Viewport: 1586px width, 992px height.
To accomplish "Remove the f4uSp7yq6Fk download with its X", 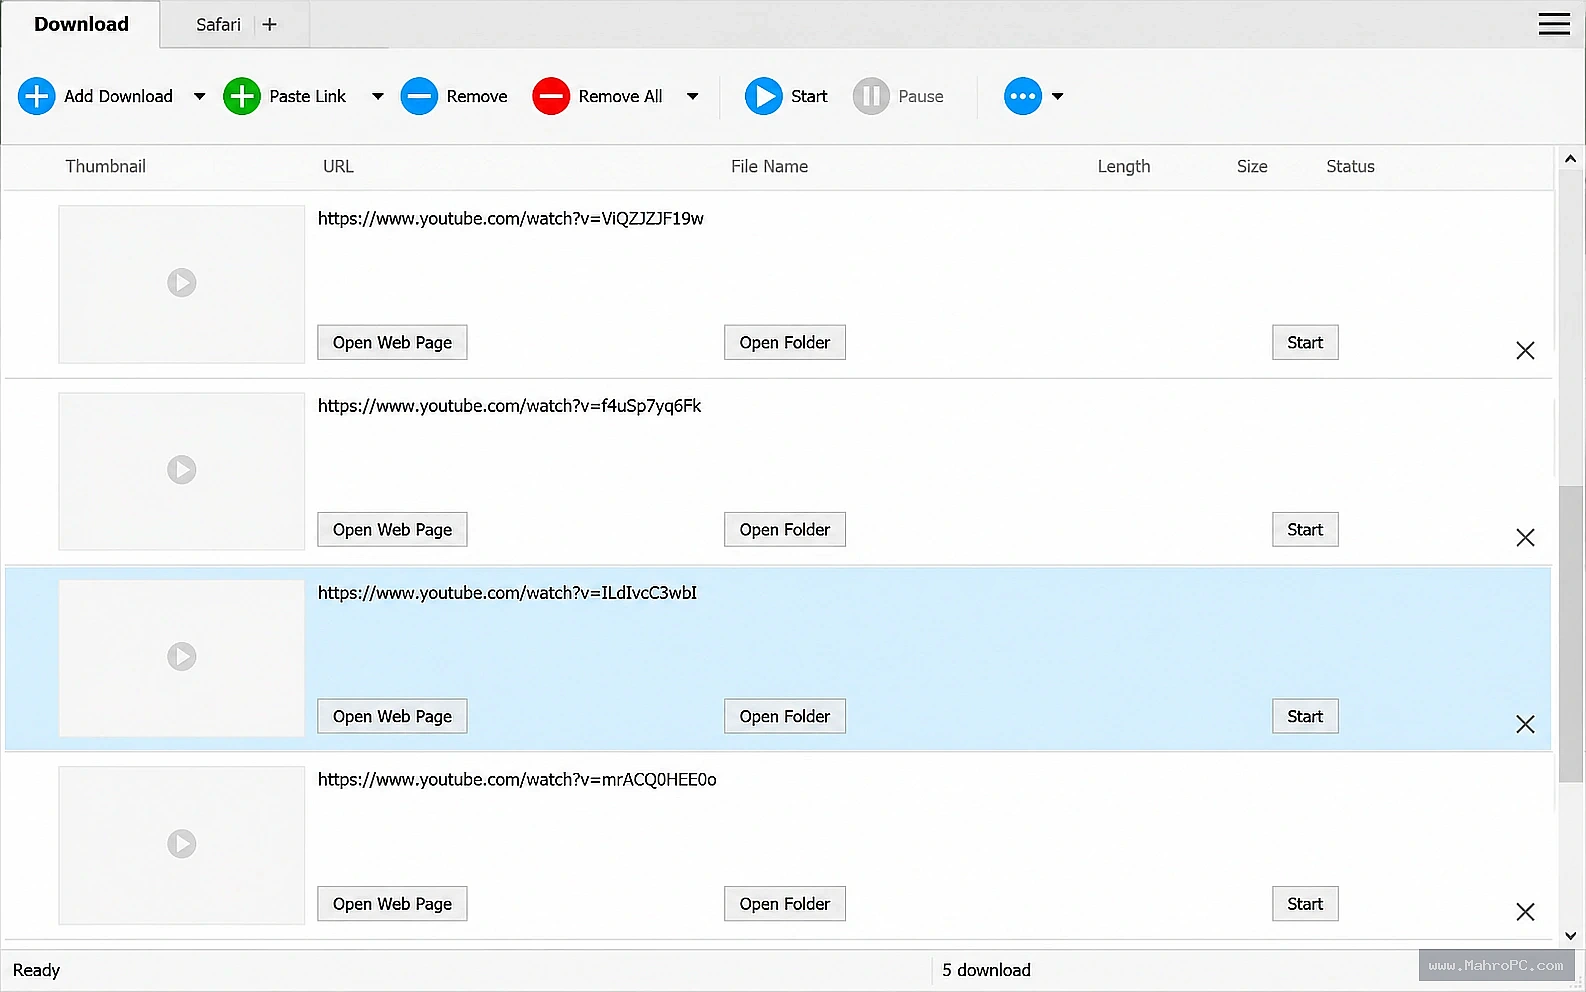I will (1525, 537).
